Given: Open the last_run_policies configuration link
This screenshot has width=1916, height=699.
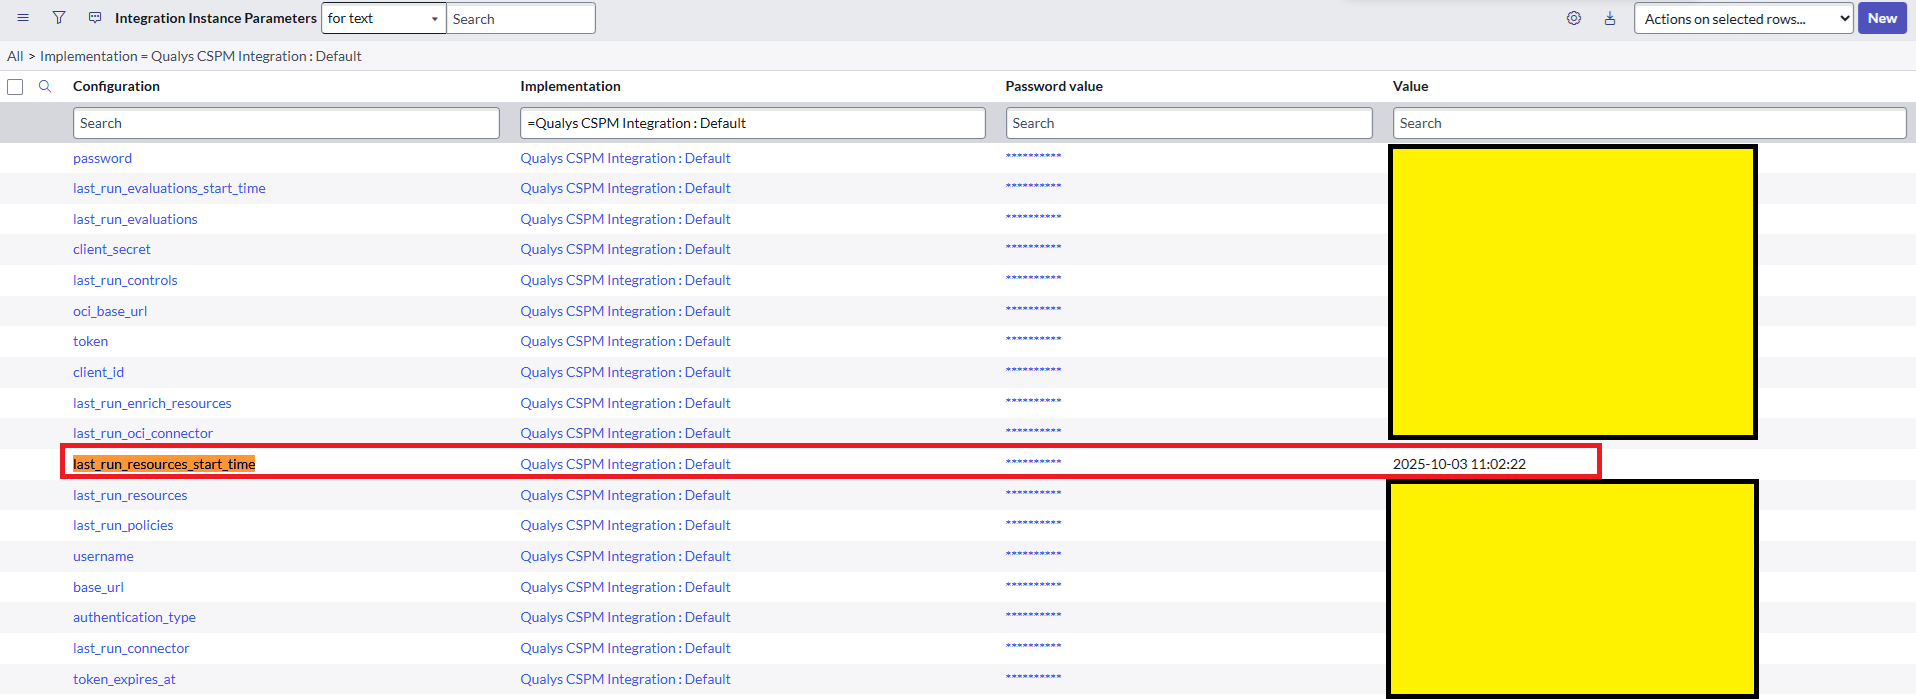Looking at the screenshot, I should pos(123,525).
